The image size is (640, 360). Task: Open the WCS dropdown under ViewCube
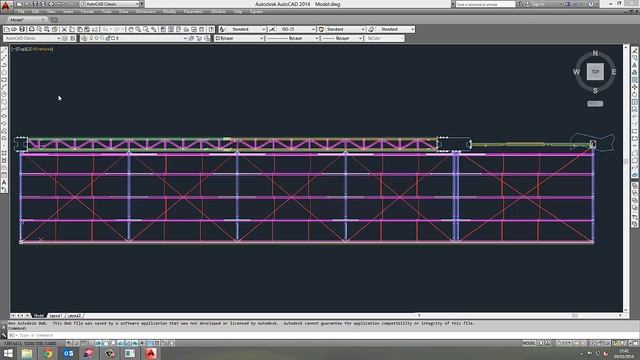[x=595, y=104]
